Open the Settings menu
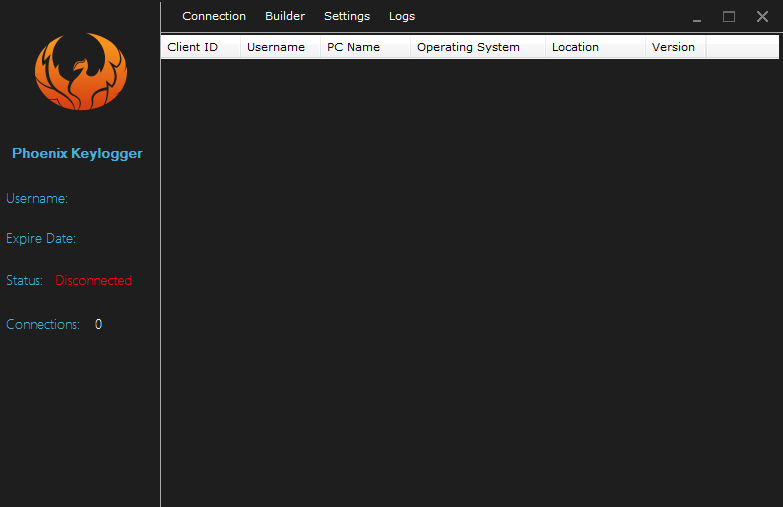Image resolution: width=783 pixels, height=507 pixels. tap(347, 16)
